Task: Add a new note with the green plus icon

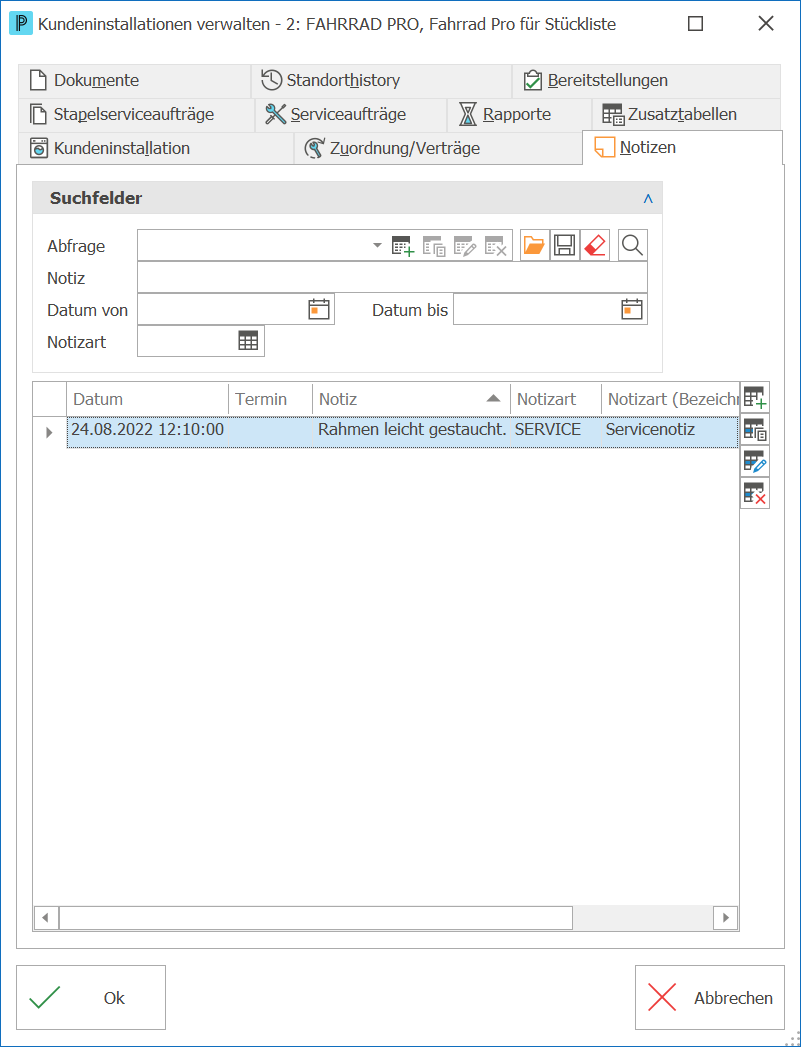Action: (755, 398)
